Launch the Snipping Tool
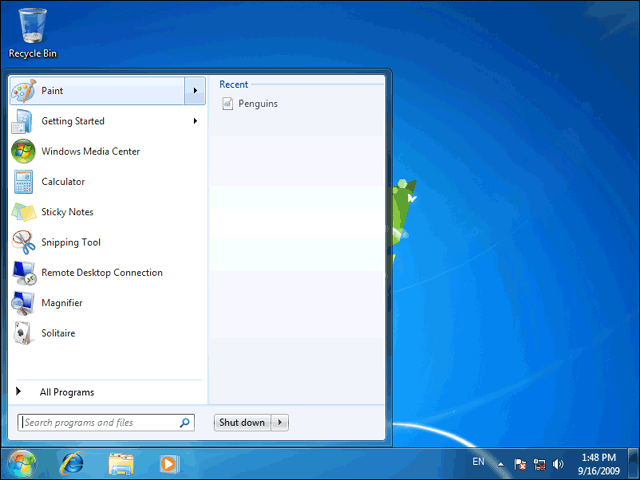The image size is (640, 480). coord(107,242)
